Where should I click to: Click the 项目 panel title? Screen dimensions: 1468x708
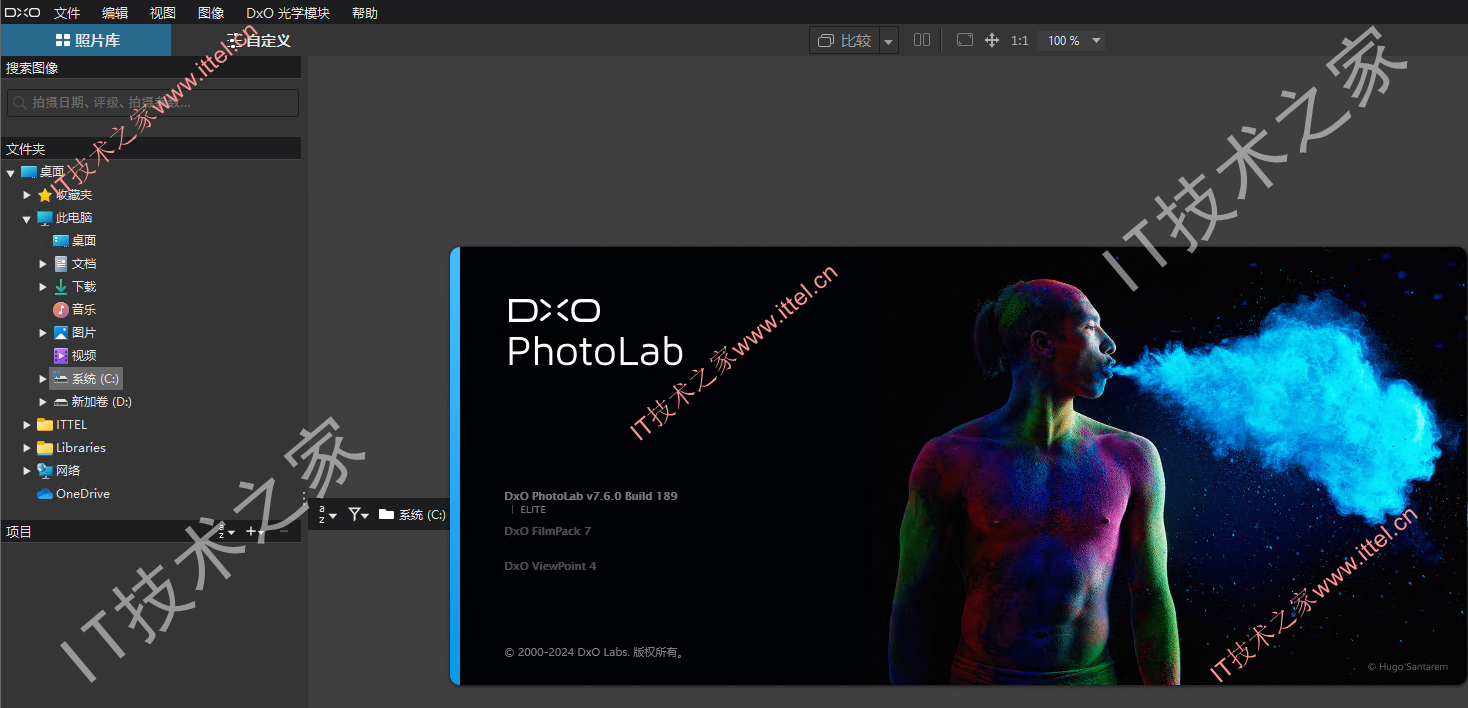(19, 532)
